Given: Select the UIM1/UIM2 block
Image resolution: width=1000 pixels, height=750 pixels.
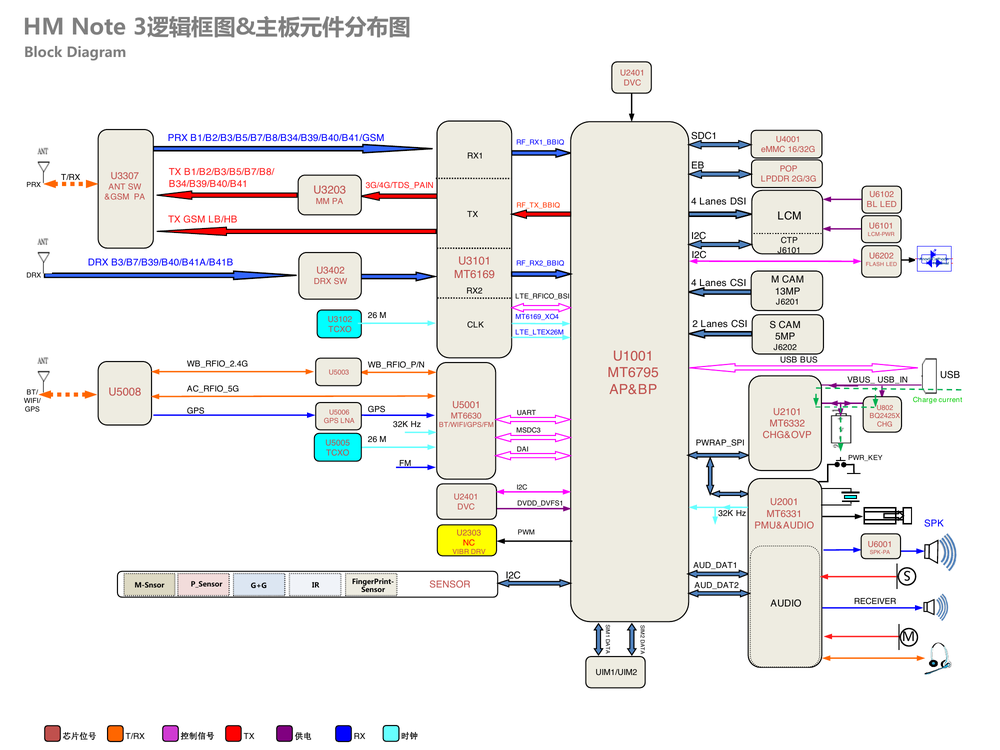Looking at the screenshot, I should point(615,672).
